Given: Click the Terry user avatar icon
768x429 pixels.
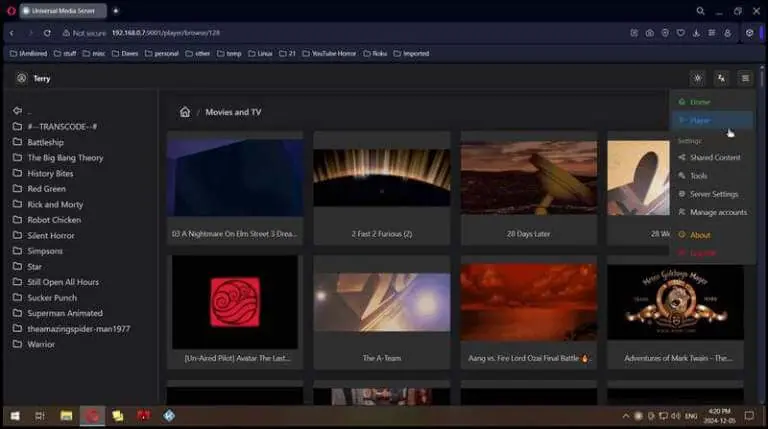Looking at the screenshot, I should pyautogui.click(x=21, y=78).
